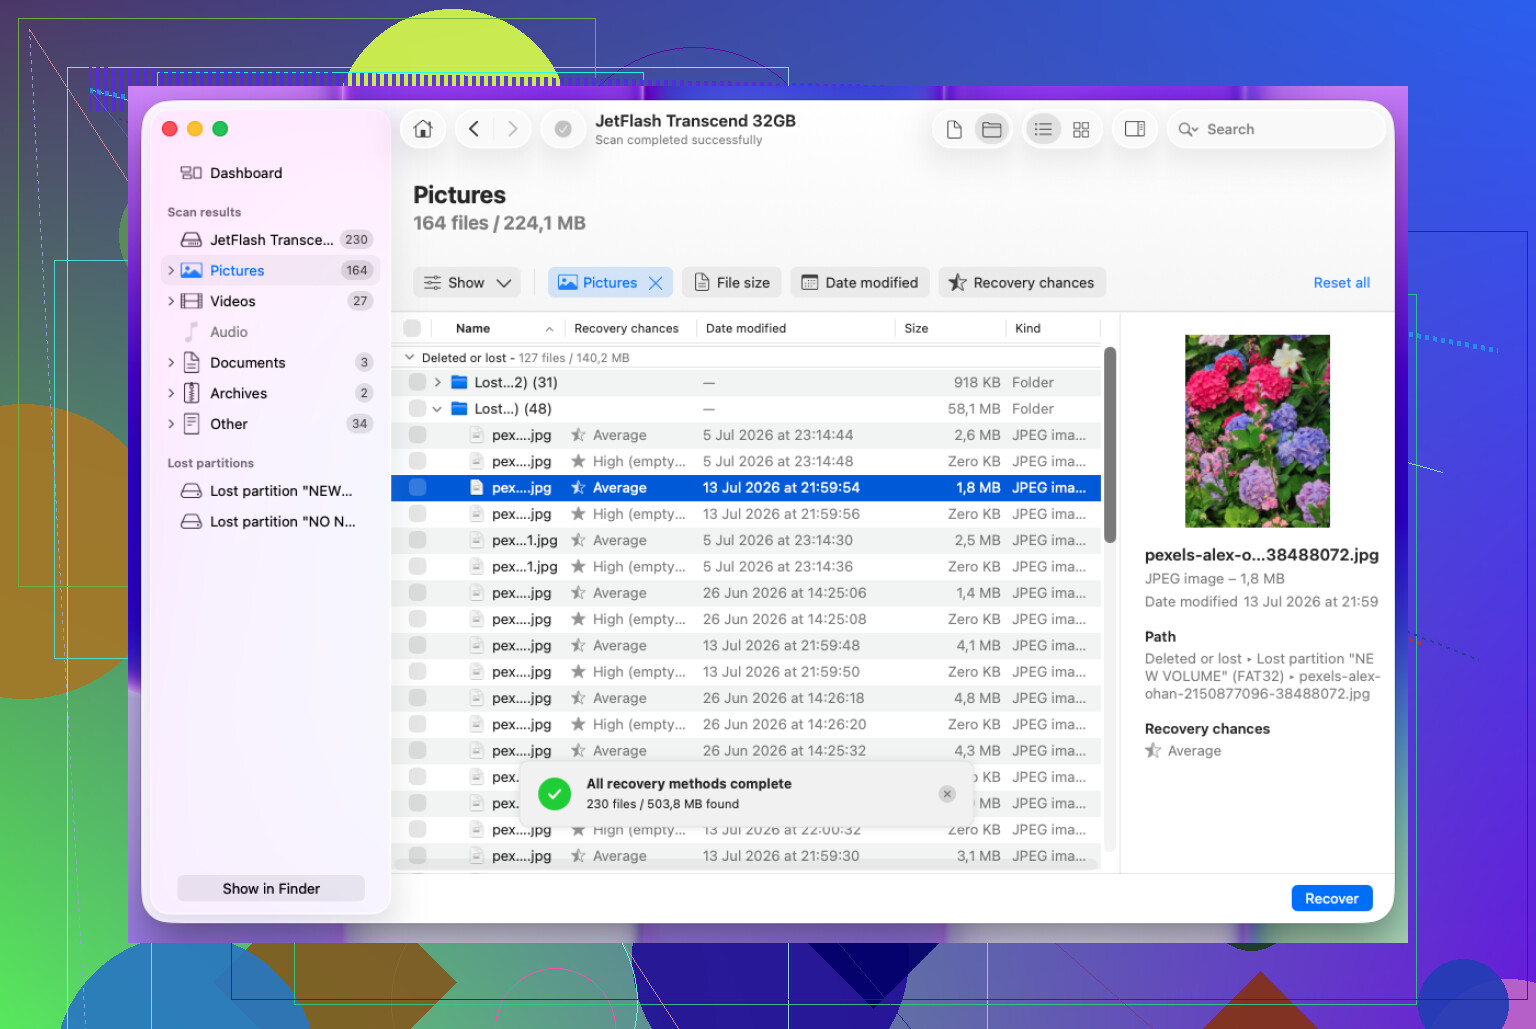Collapse the Deleted or lost group
The height and width of the screenshot is (1029, 1536).
pyautogui.click(x=409, y=357)
